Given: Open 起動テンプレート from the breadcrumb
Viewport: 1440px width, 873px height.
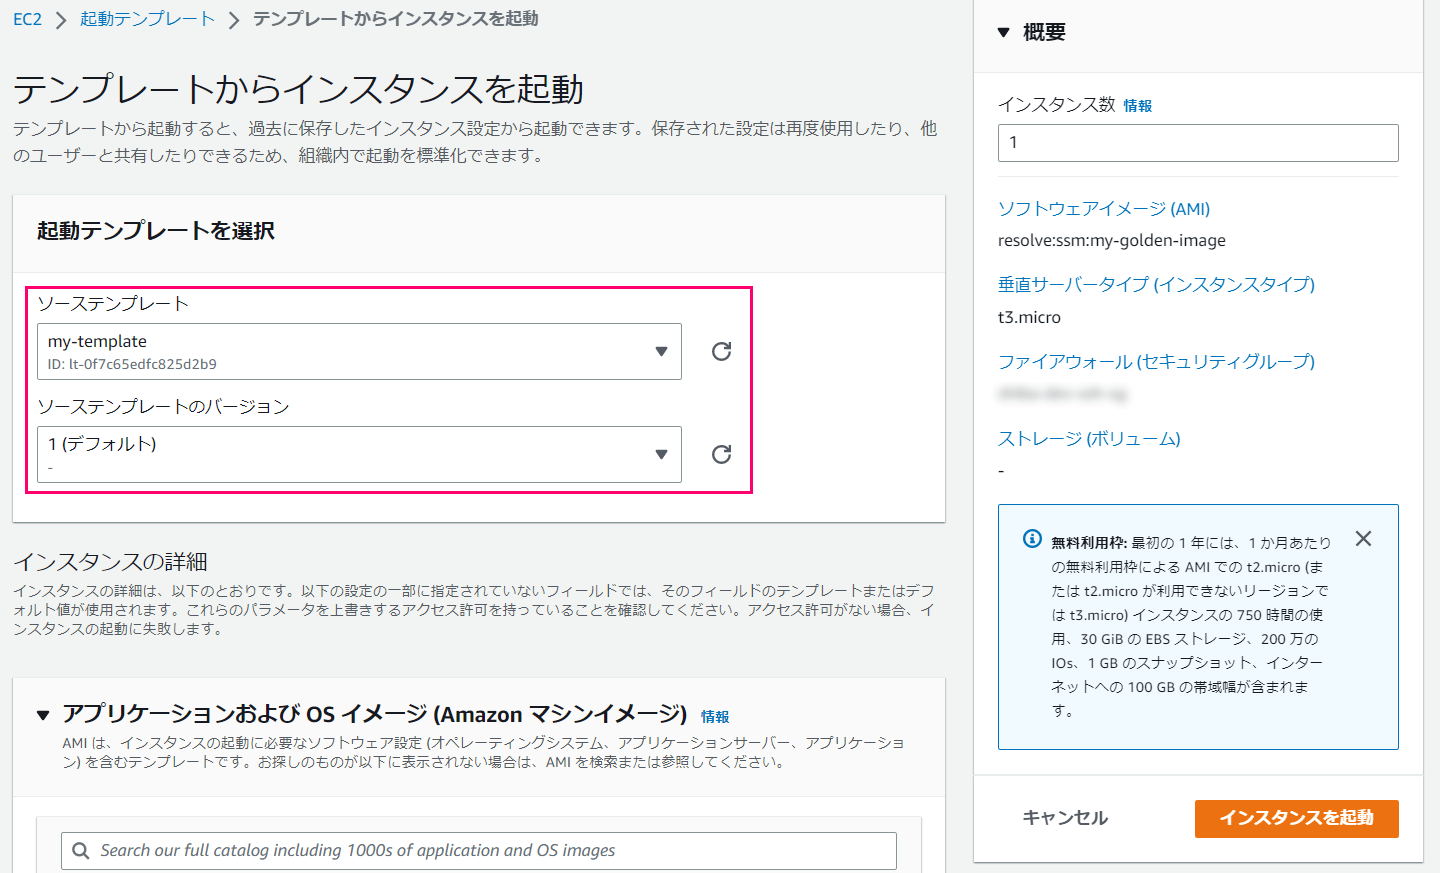Looking at the screenshot, I should (147, 17).
